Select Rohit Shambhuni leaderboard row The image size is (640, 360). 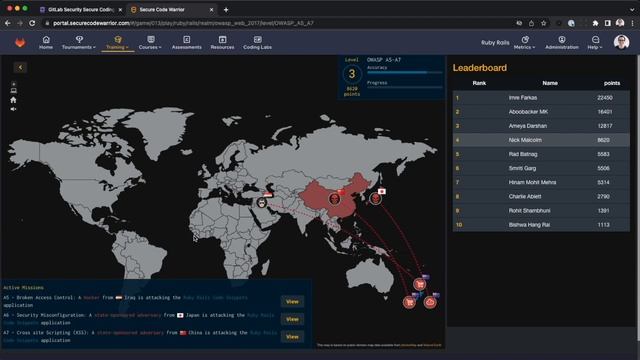click(x=541, y=211)
